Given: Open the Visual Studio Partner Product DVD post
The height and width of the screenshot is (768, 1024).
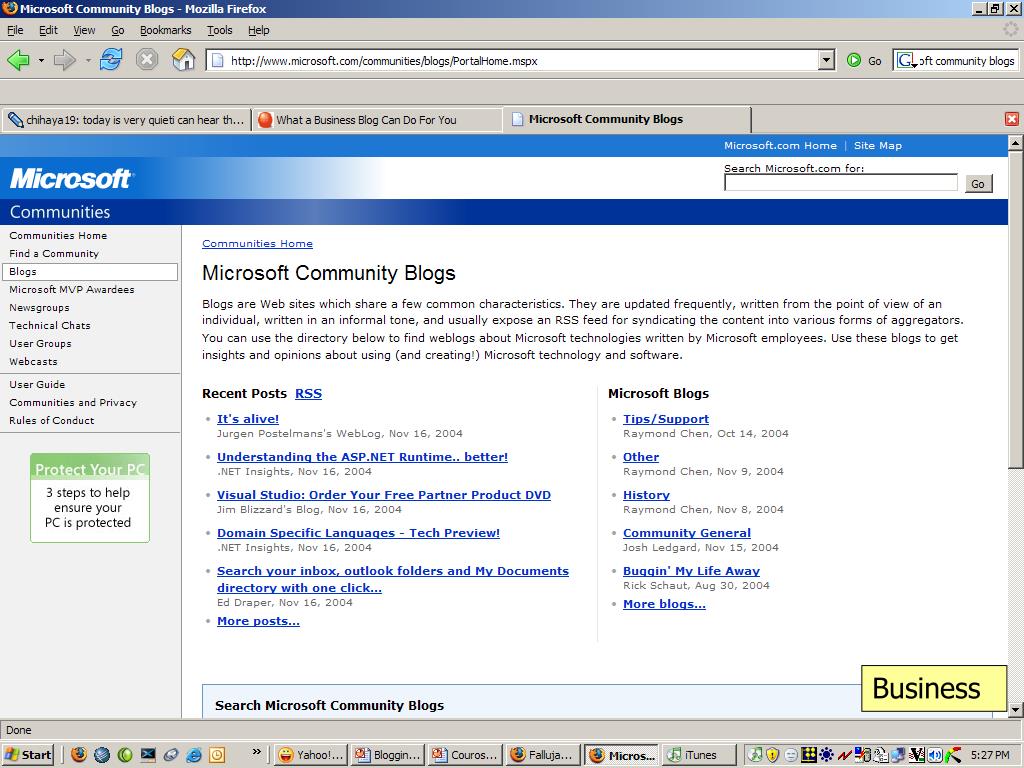Looking at the screenshot, I should pos(384,495).
